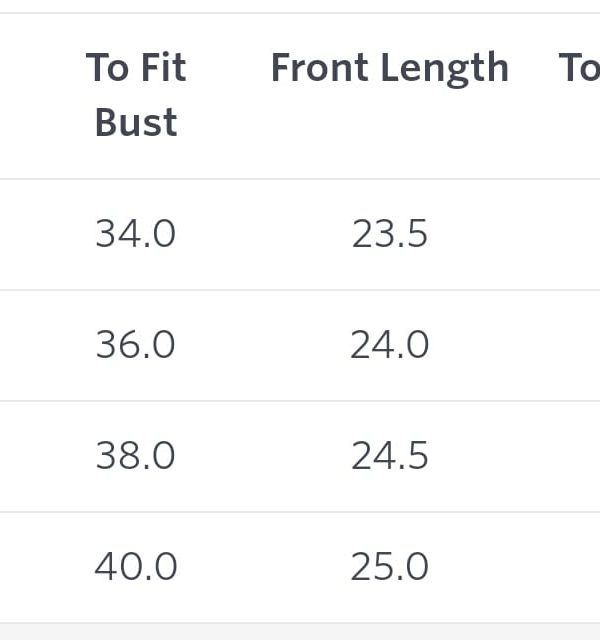Tap the 25.0 front length value
The height and width of the screenshot is (640, 600).
(x=390, y=567)
